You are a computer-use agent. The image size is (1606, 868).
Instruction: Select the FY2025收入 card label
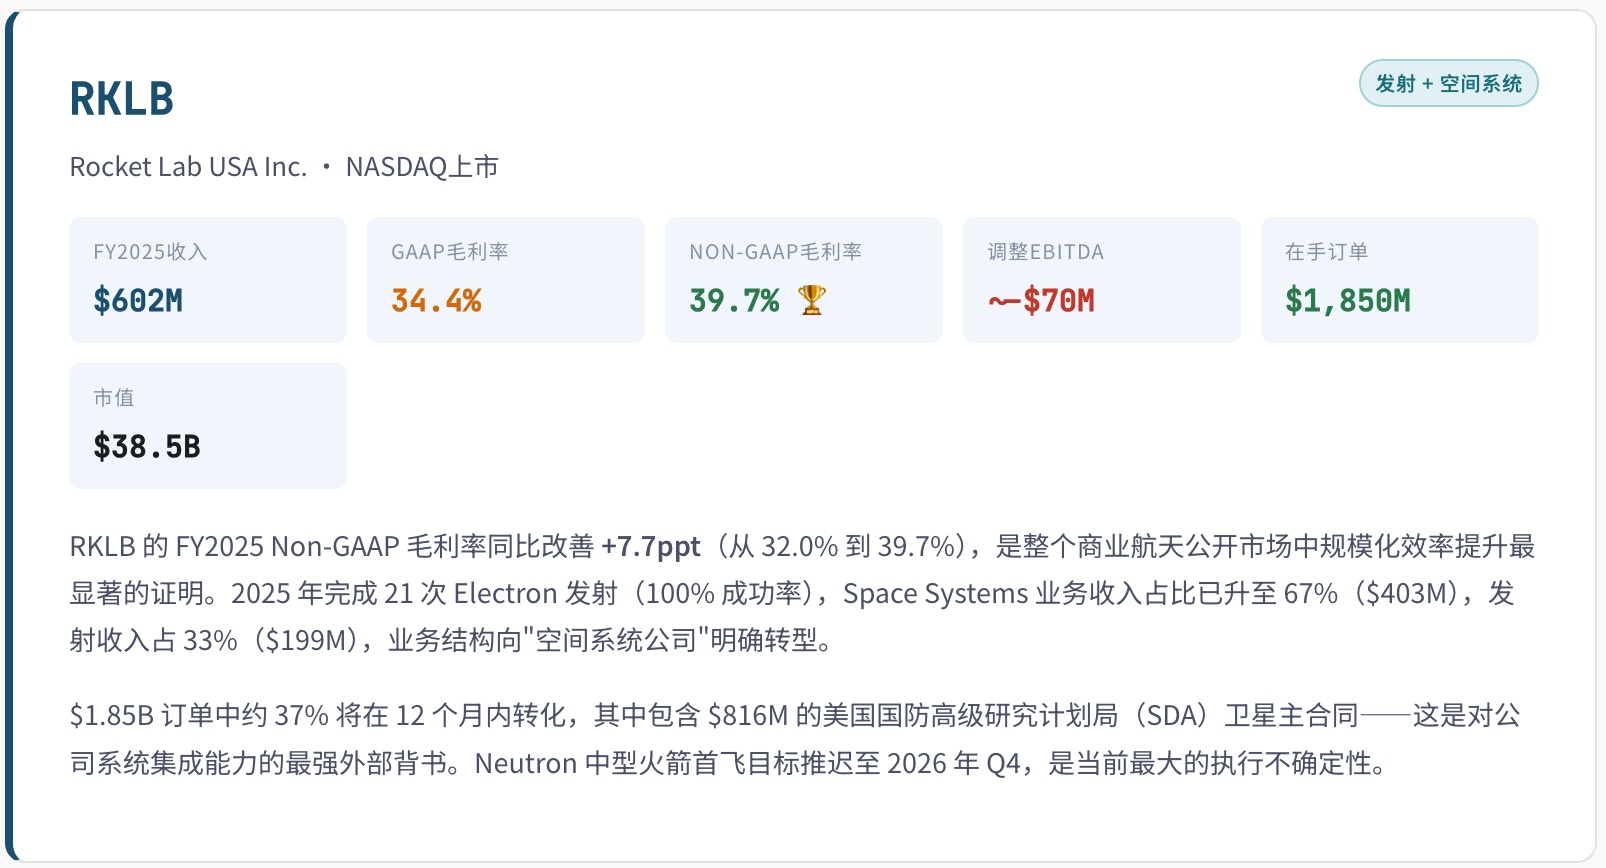tap(150, 252)
